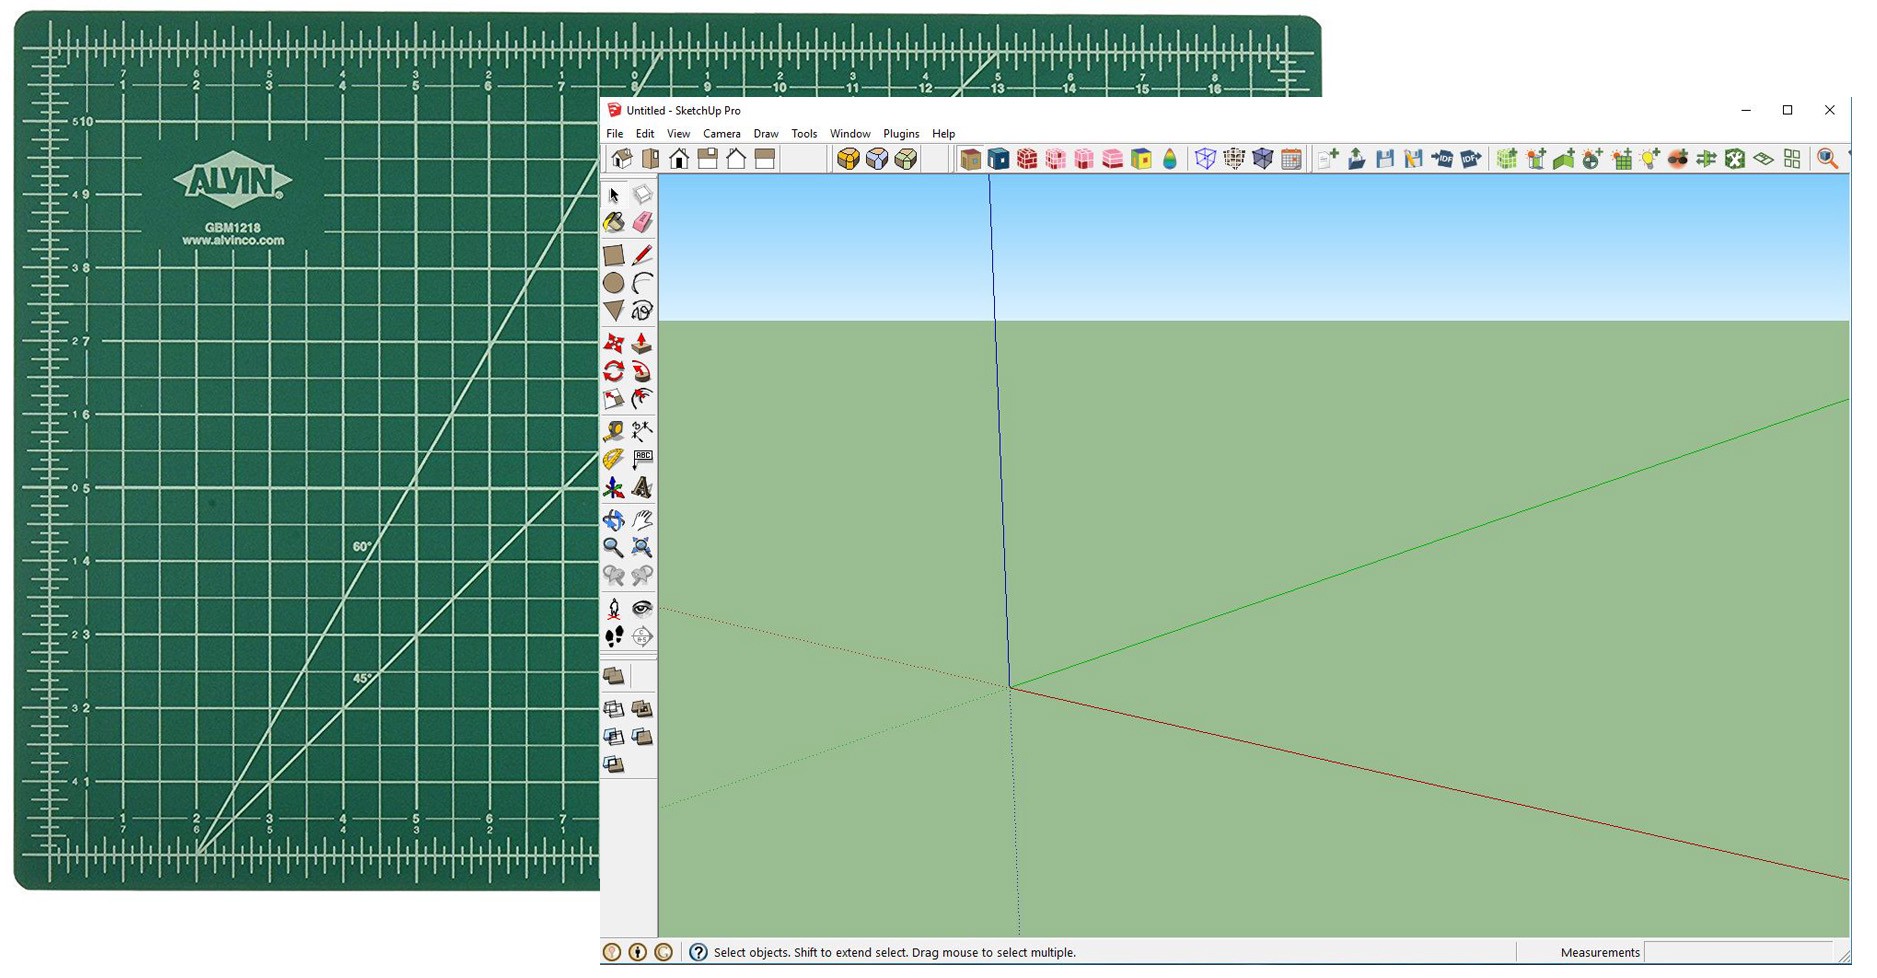The width and height of the screenshot is (1877, 978).
Task: Switch to Iso house view
Action: click(x=622, y=159)
